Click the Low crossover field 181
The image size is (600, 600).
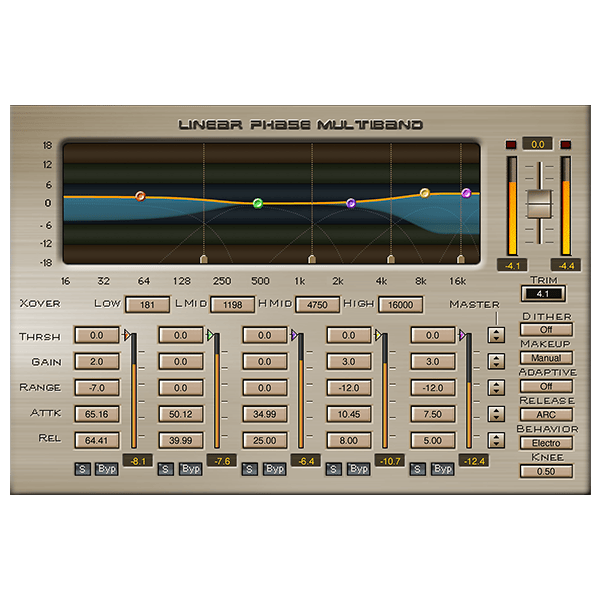[147, 305]
